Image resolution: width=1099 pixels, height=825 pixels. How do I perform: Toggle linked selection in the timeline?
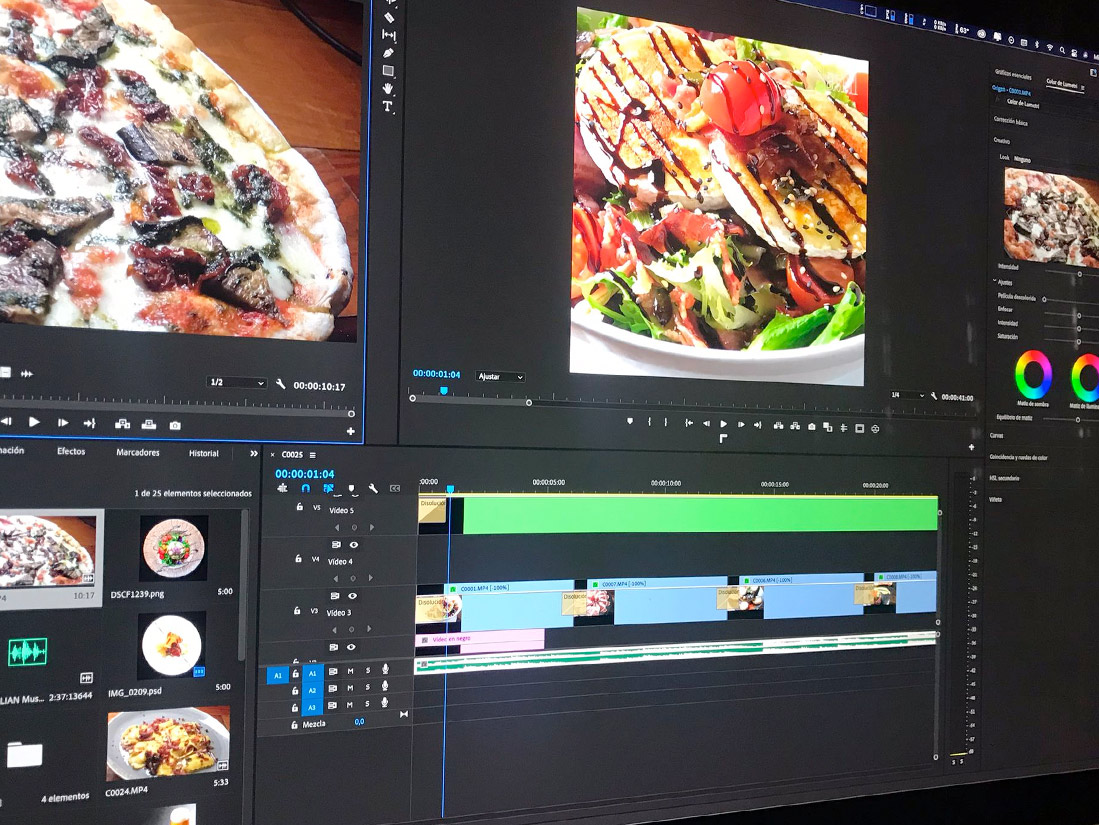328,489
